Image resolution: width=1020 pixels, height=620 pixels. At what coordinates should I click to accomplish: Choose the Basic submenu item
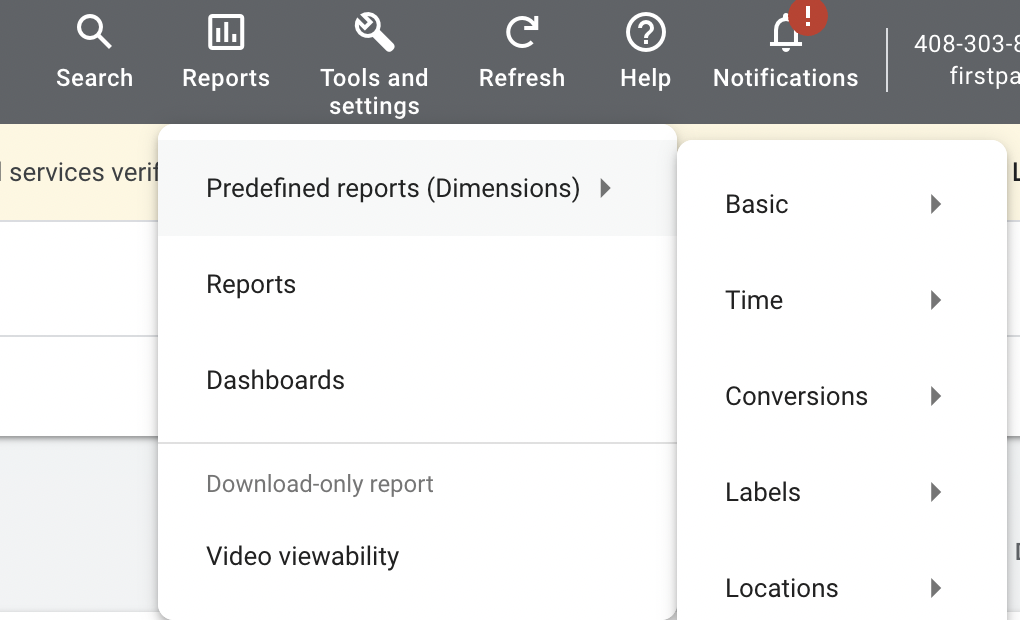(757, 204)
